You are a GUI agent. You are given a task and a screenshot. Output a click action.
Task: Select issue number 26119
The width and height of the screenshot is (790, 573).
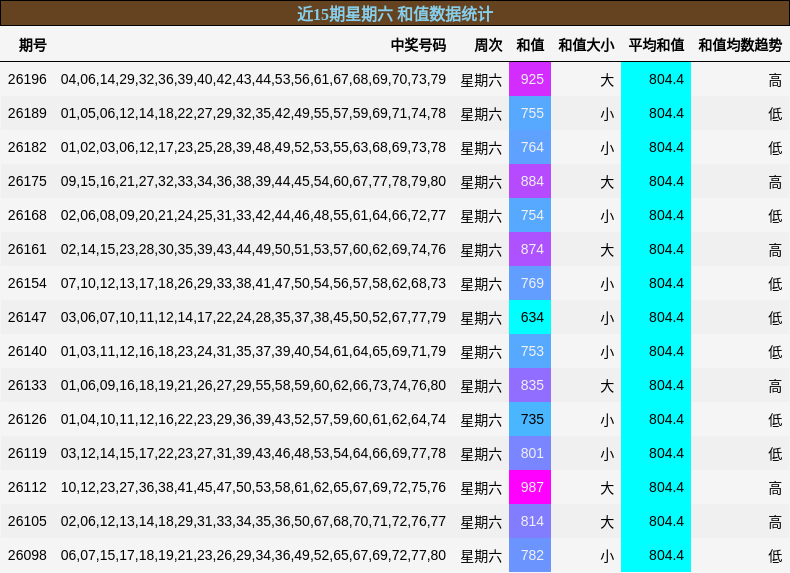click(x=27, y=454)
